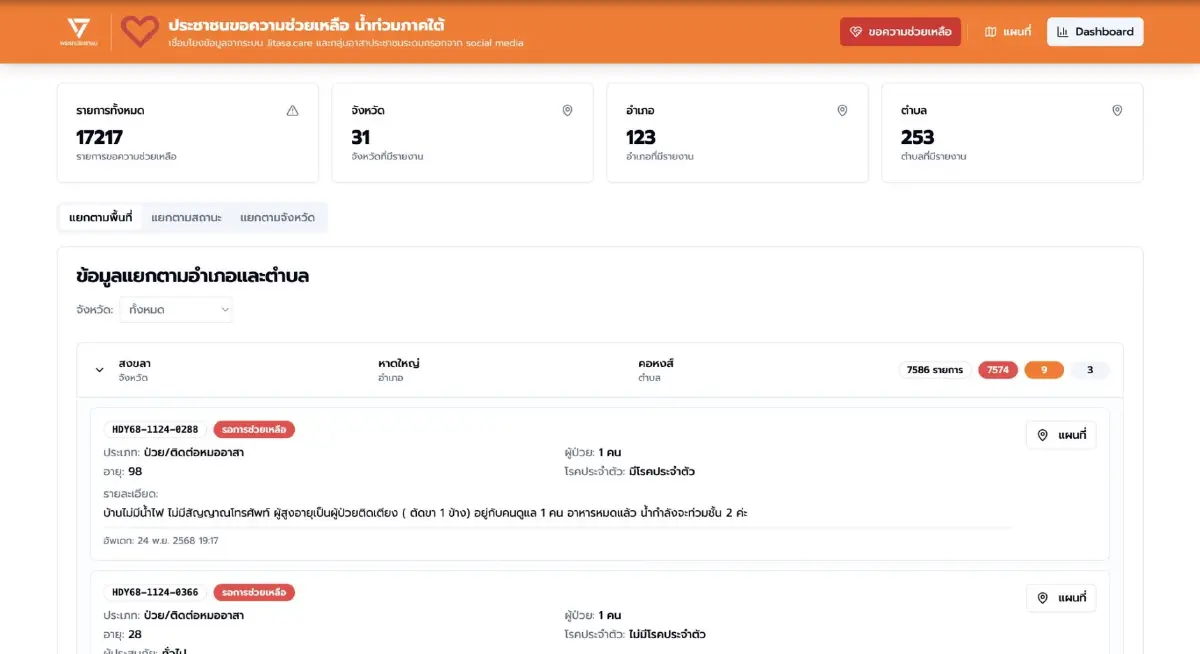Screen dimensions: 1200x654
Task: Click the orange 9 count badge
Action: (1044, 370)
